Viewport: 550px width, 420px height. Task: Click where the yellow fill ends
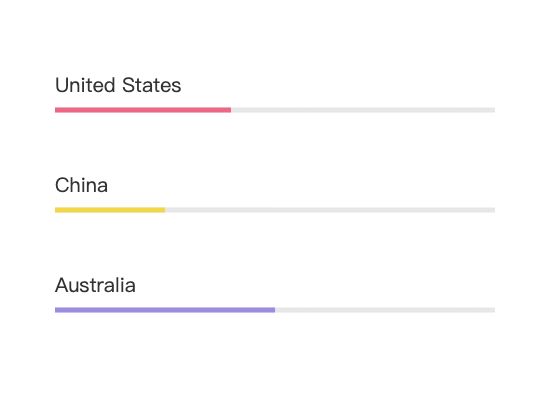165,210
